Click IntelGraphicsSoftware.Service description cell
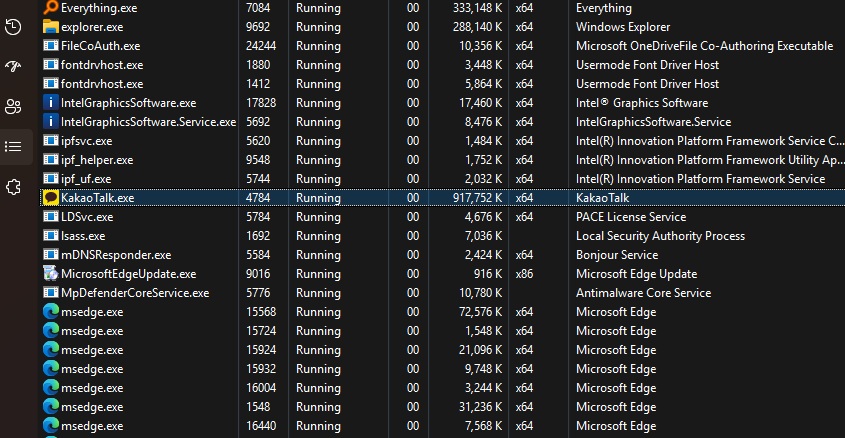This screenshot has width=845, height=438. 653,122
